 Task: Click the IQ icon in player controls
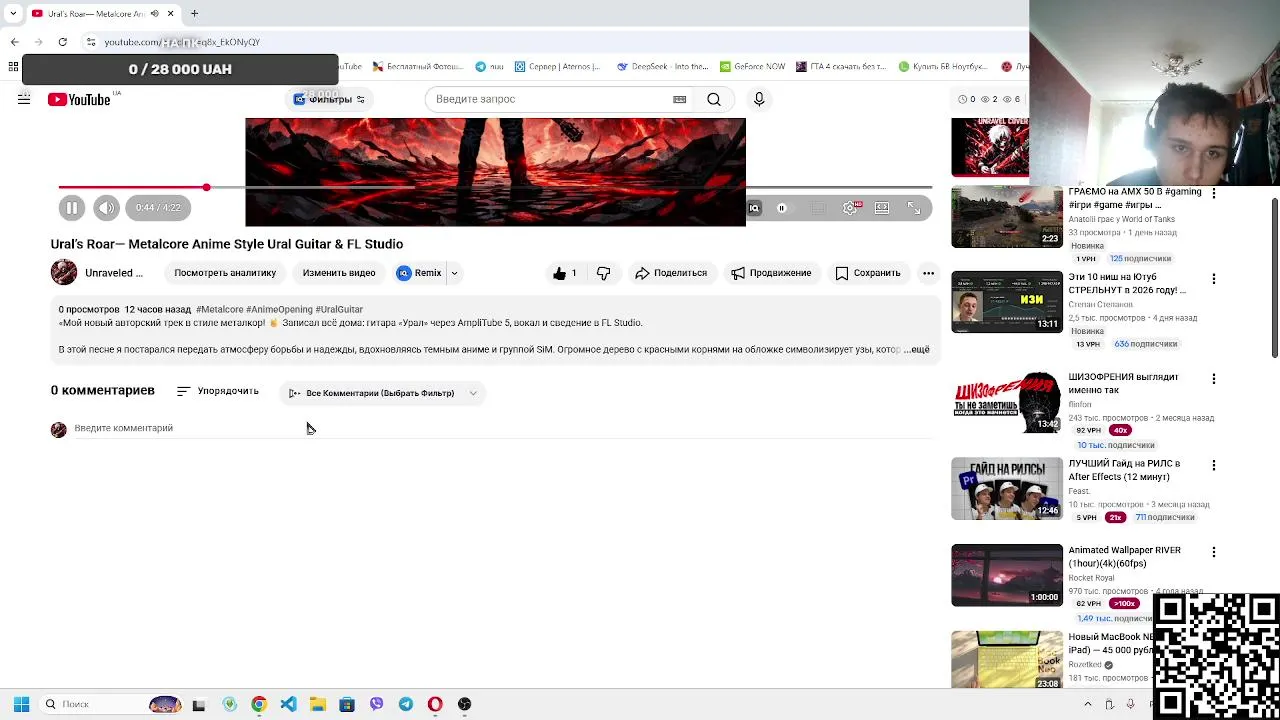tap(754, 208)
